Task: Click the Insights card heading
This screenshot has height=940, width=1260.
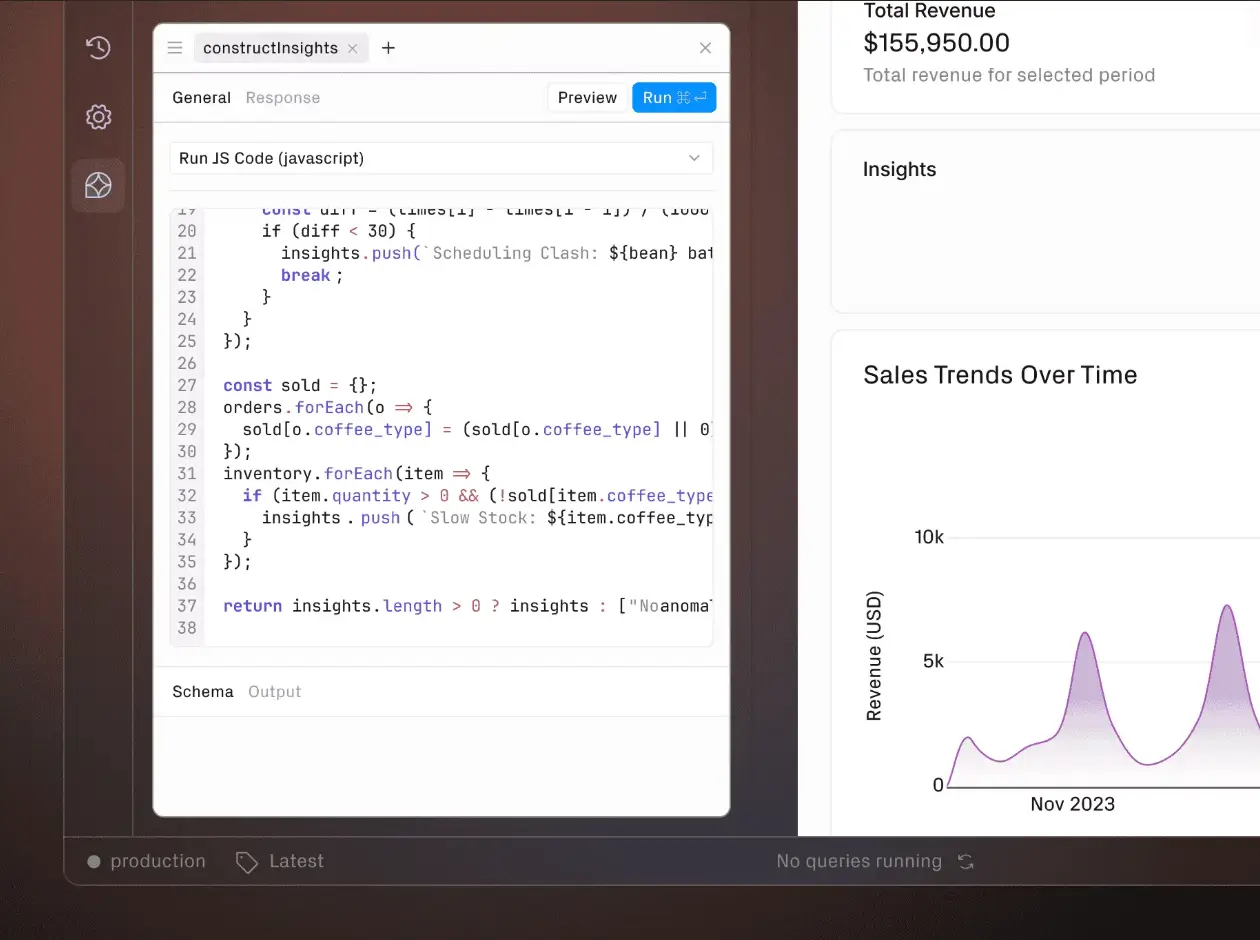Action: coord(899,169)
